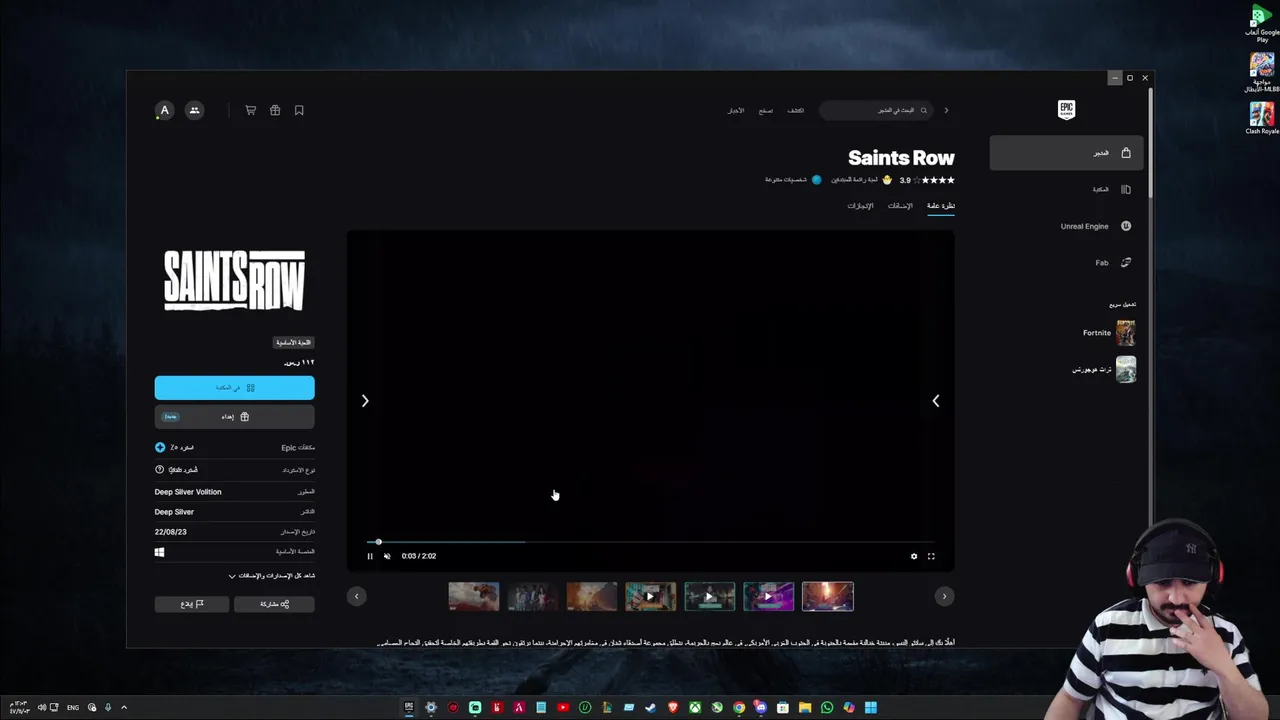The width and height of the screenshot is (1280, 720).
Task: Open Clash Royale desktop shortcut
Action: [1262, 117]
